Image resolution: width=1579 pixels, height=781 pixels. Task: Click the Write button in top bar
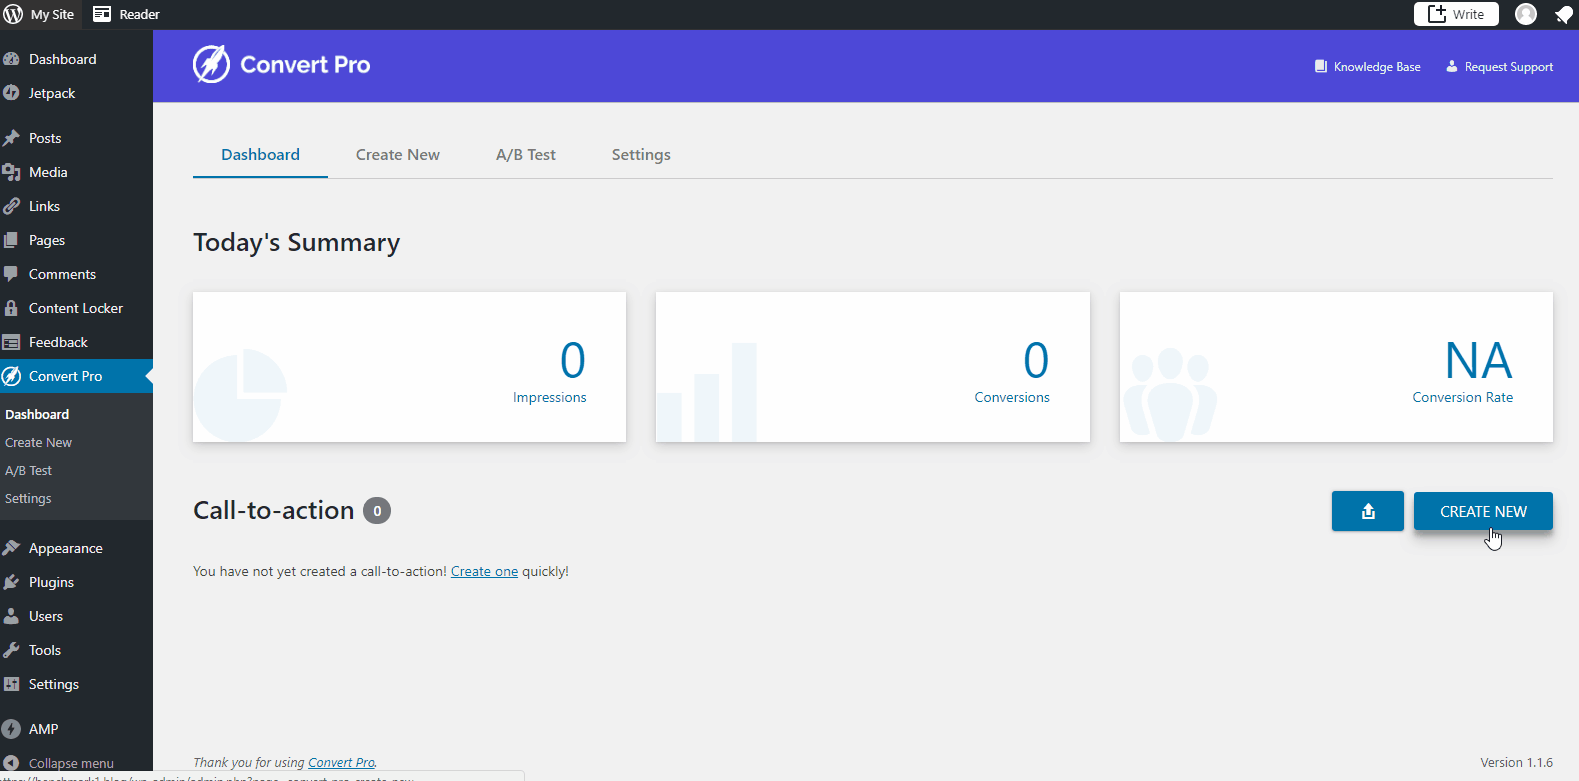(1456, 14)
